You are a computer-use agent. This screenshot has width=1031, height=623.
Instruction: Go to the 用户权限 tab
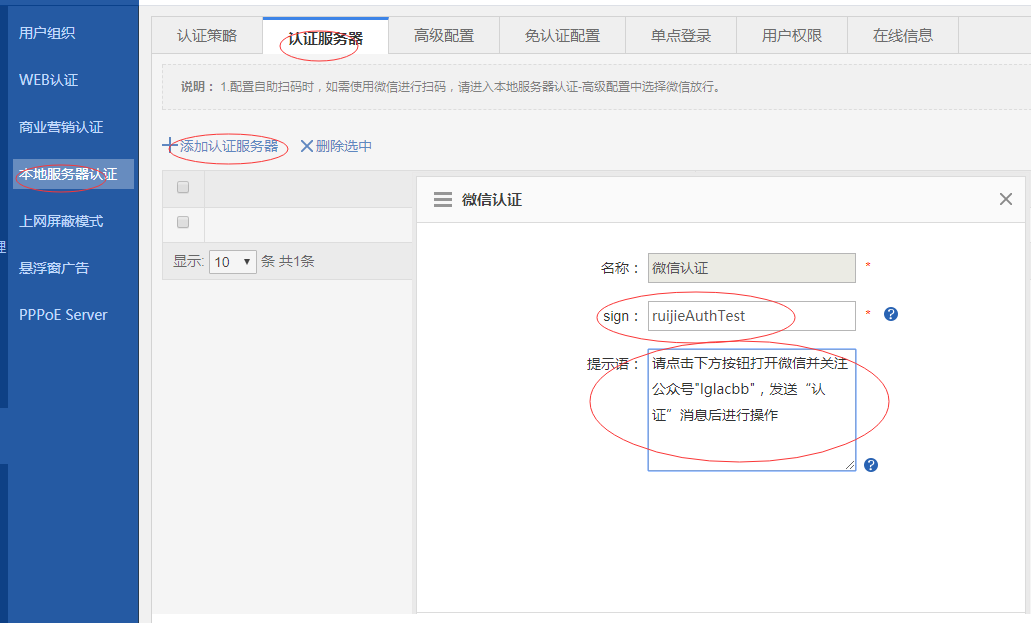click(x=792, y=35)
